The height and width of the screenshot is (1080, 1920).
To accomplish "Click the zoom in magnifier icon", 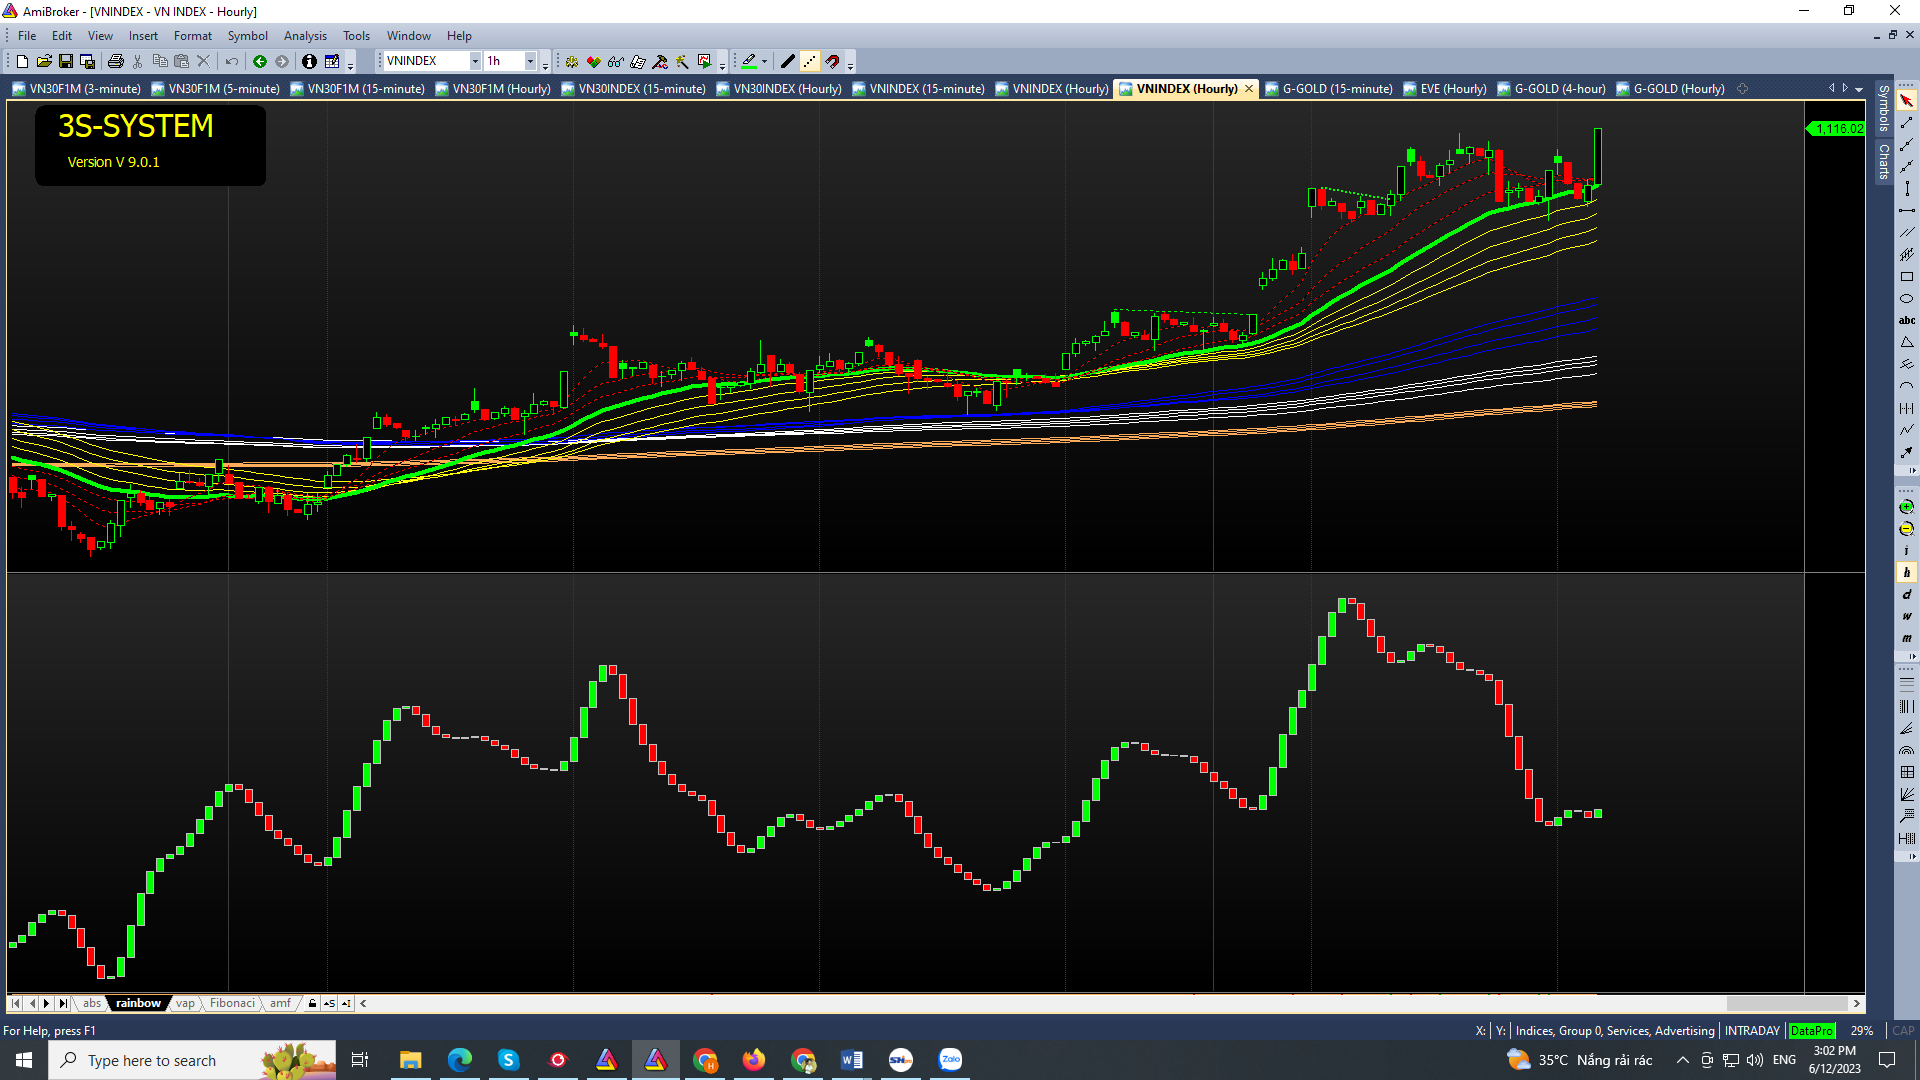I will [1906, 507].
